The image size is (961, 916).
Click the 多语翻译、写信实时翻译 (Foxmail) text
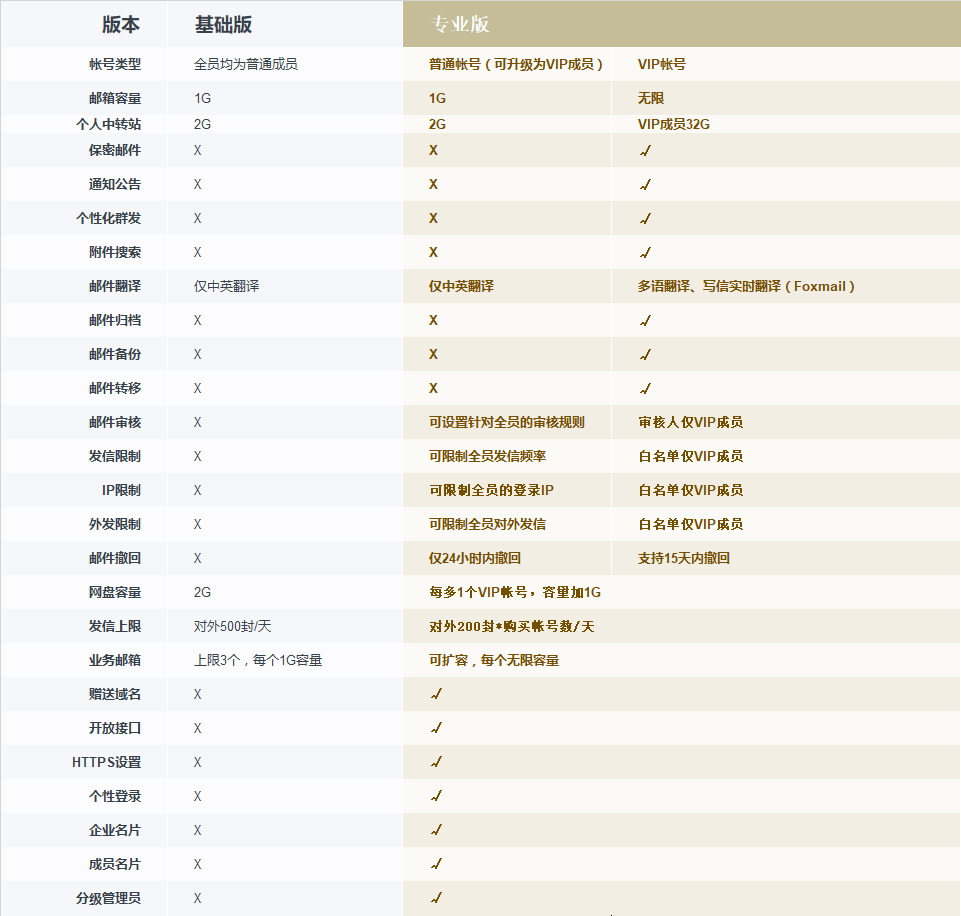746,286
